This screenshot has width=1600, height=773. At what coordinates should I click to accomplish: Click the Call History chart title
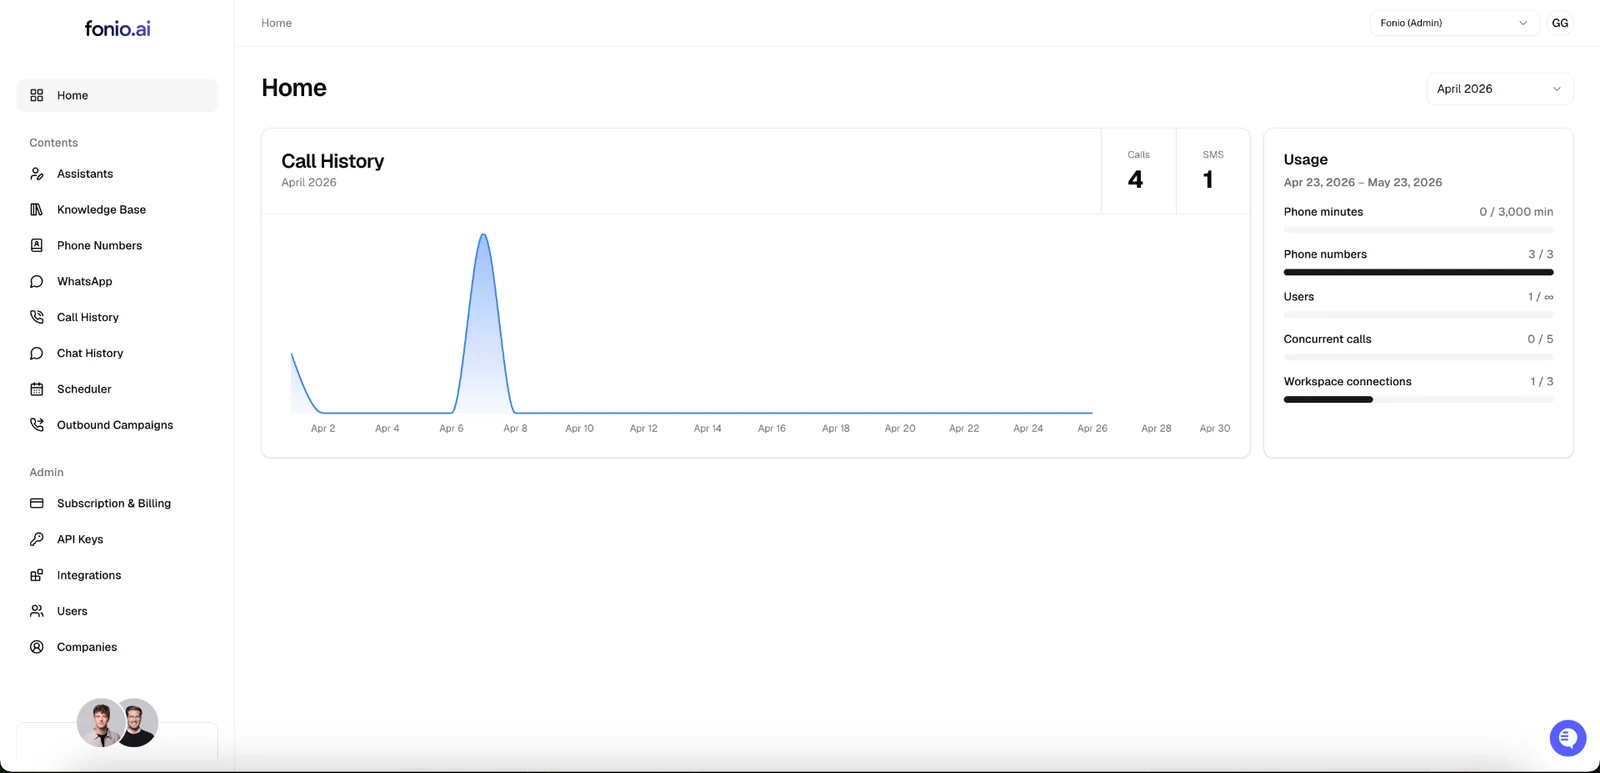click(333, 161)
